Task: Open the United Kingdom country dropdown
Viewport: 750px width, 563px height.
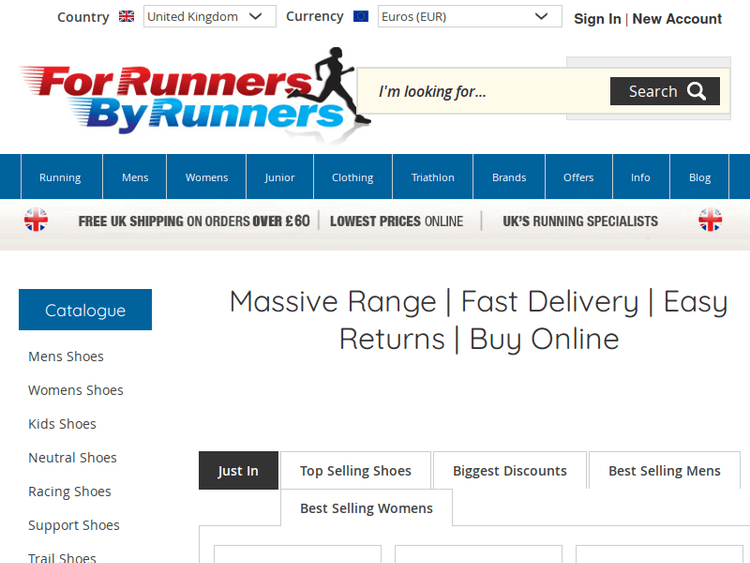Action: click(x=210, y=17)
